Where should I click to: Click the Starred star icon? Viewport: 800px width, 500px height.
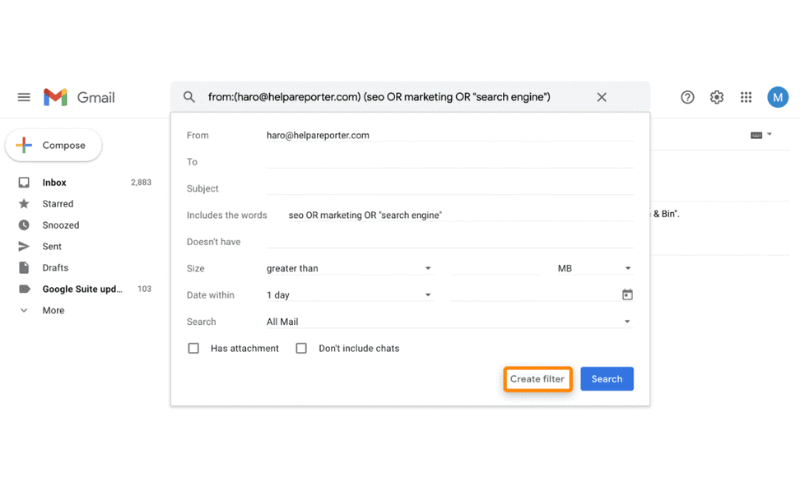tap(24, 204)
